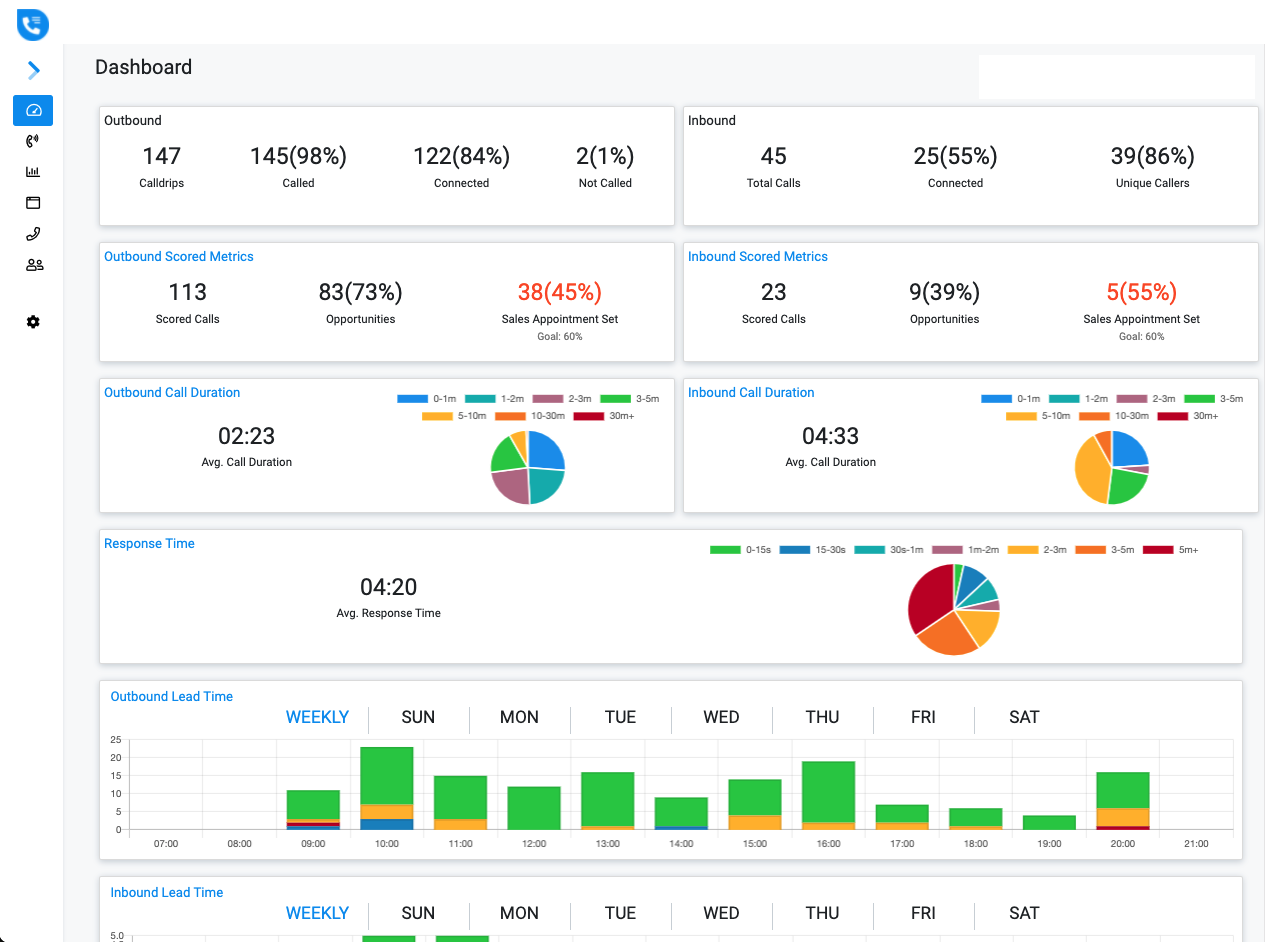Click the 10:00 bar in Outbound Lead Time chart
Screen dimensions: 1265x942
[x=387, y=788]
